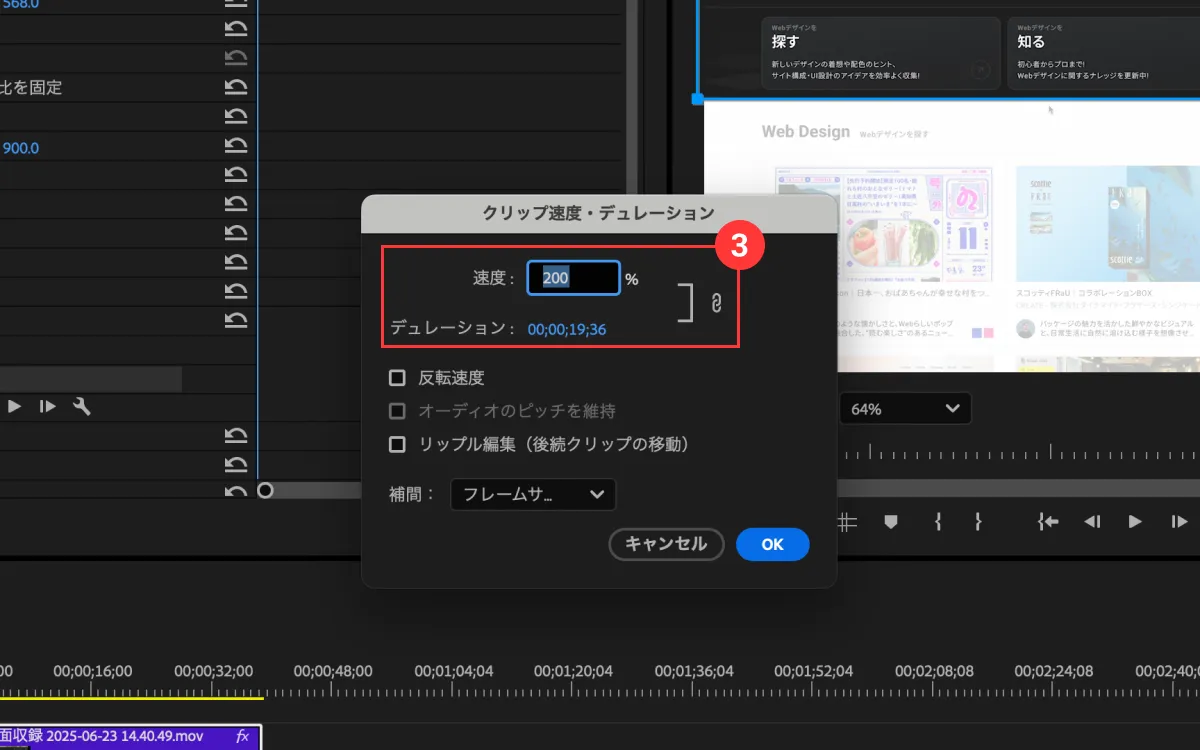Click the Mark Out bracket icon
This screenshot has width=1200, height=750.
(978, 521)
